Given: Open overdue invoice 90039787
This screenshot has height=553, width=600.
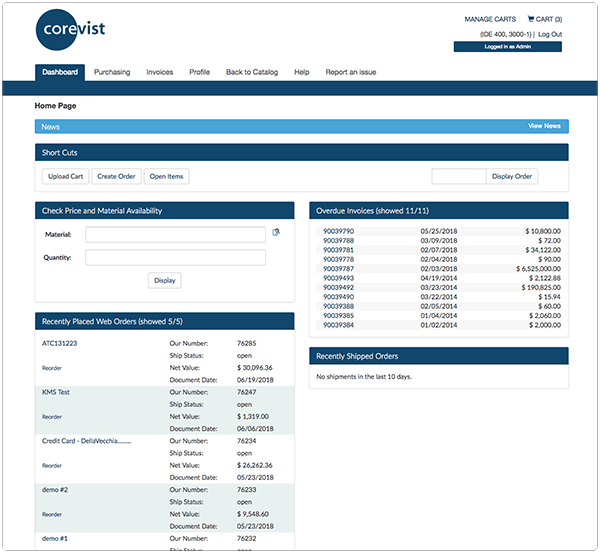Looking at the screenshot, I should tap(338, 269).
